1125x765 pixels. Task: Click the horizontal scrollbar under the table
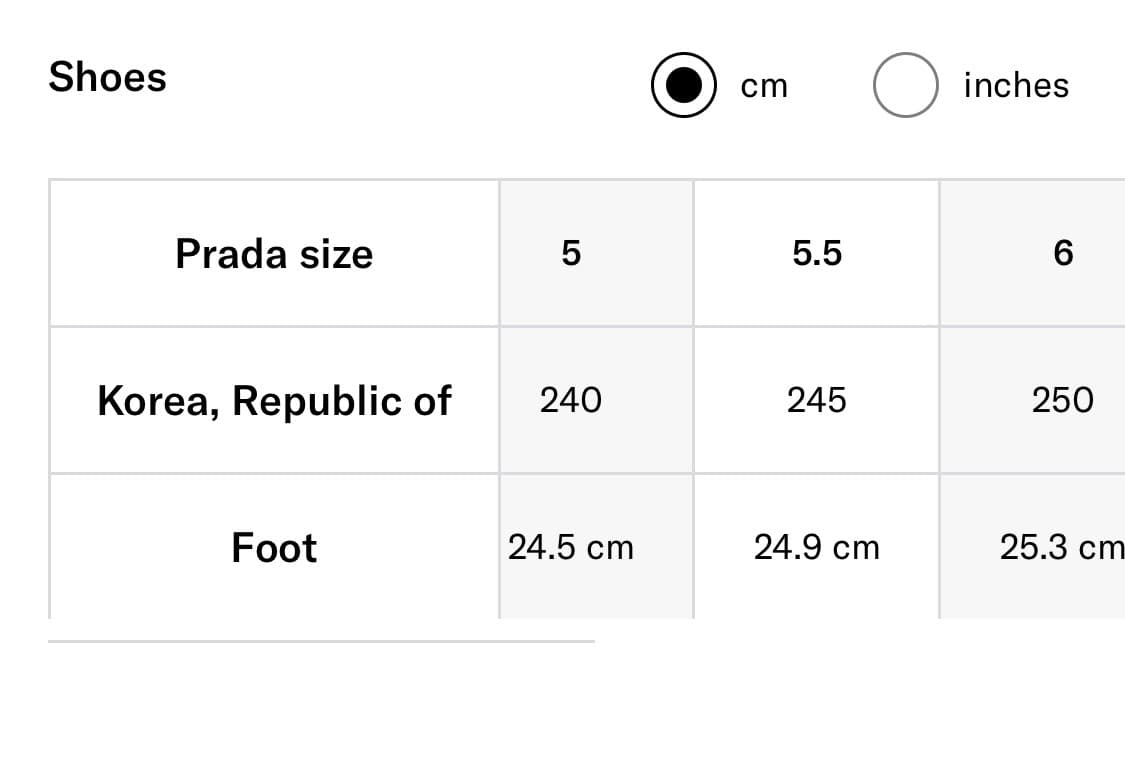pos(321,641)
